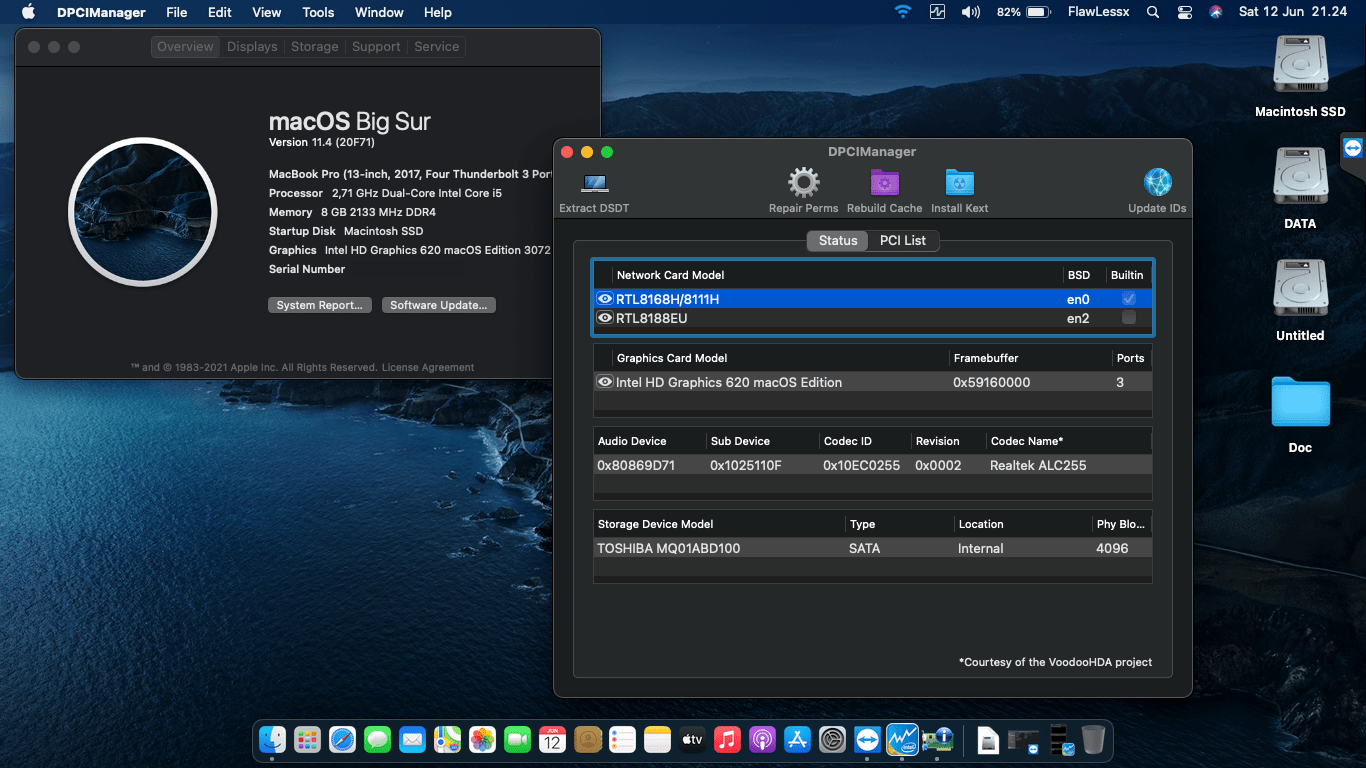
Task: Open Maps app in Dock
Action: [x=447, y=740]
